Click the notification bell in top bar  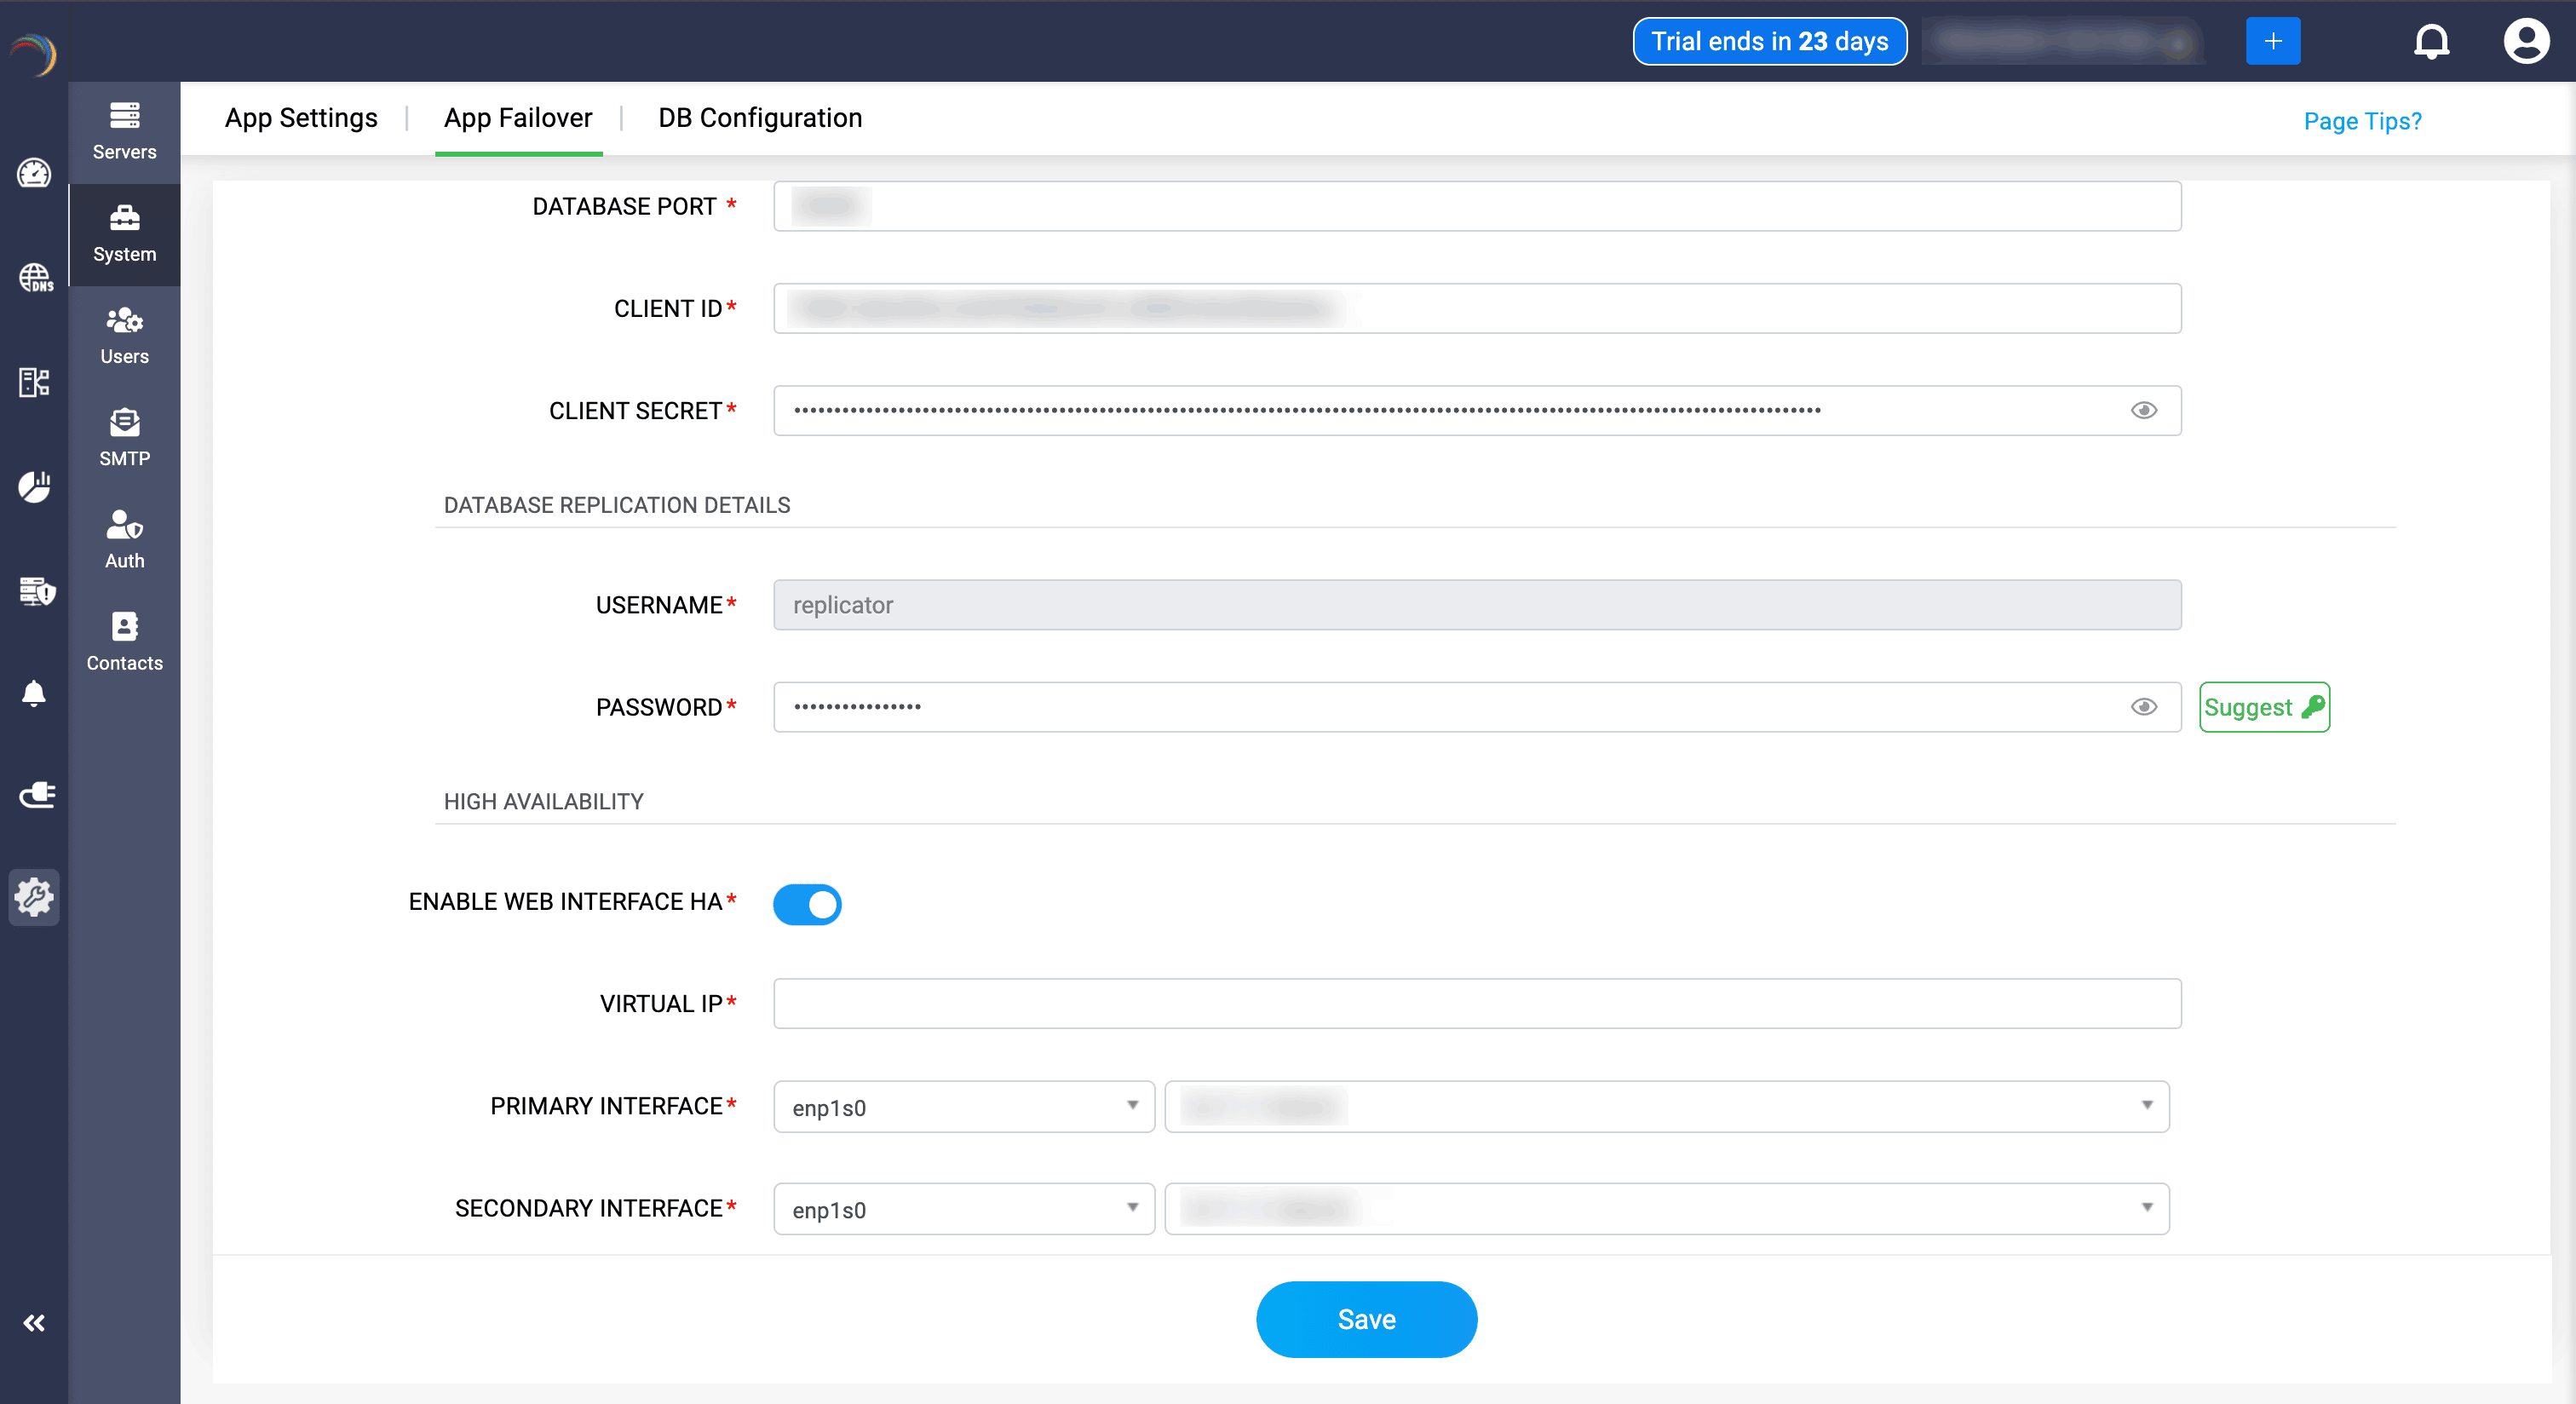pos(2431,42)
